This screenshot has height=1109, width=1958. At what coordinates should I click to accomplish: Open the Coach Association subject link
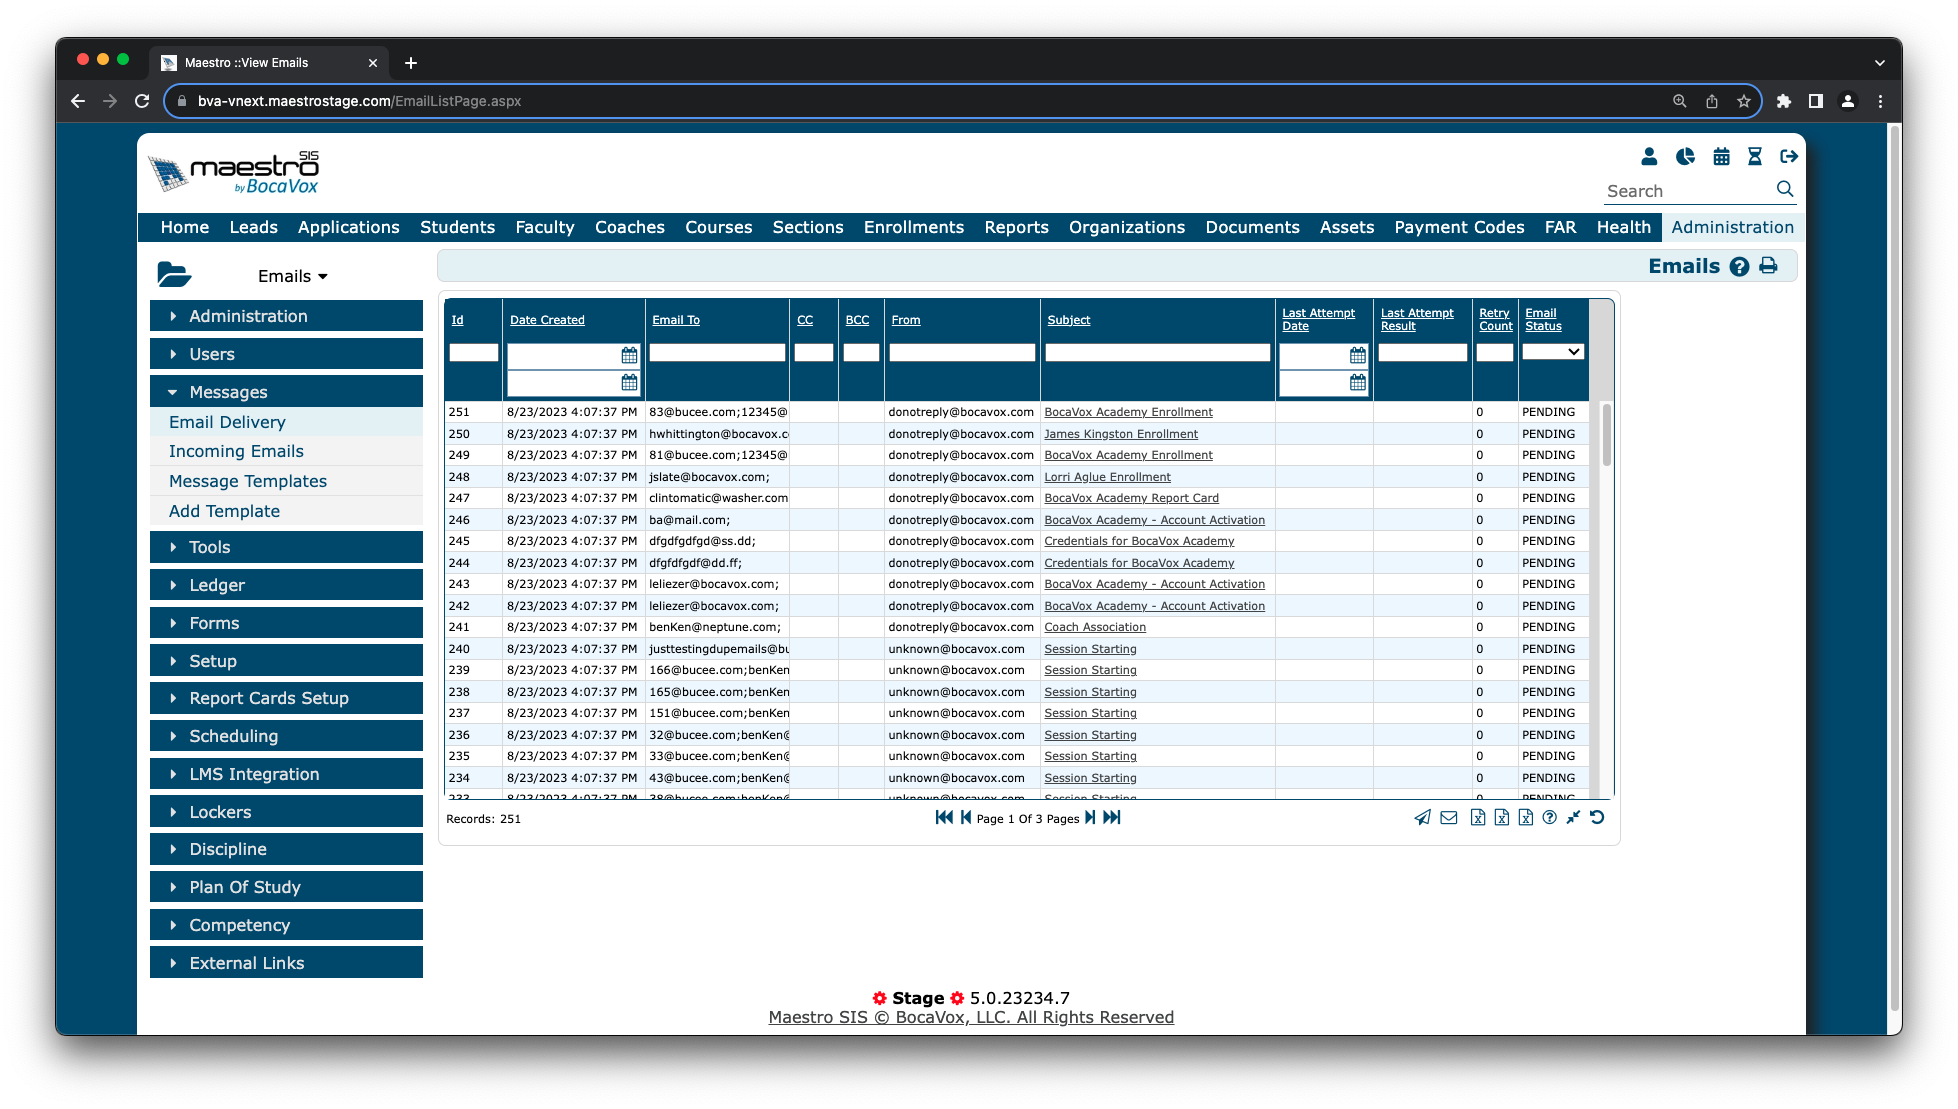click(1095, 627)
